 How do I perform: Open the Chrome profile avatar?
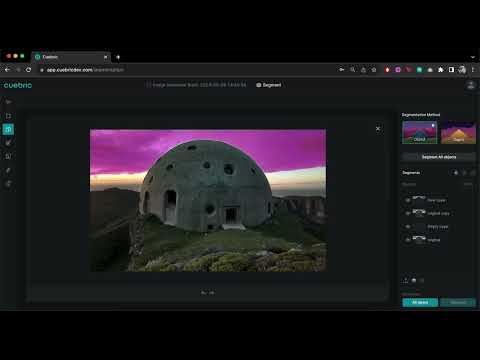[462, 70]
